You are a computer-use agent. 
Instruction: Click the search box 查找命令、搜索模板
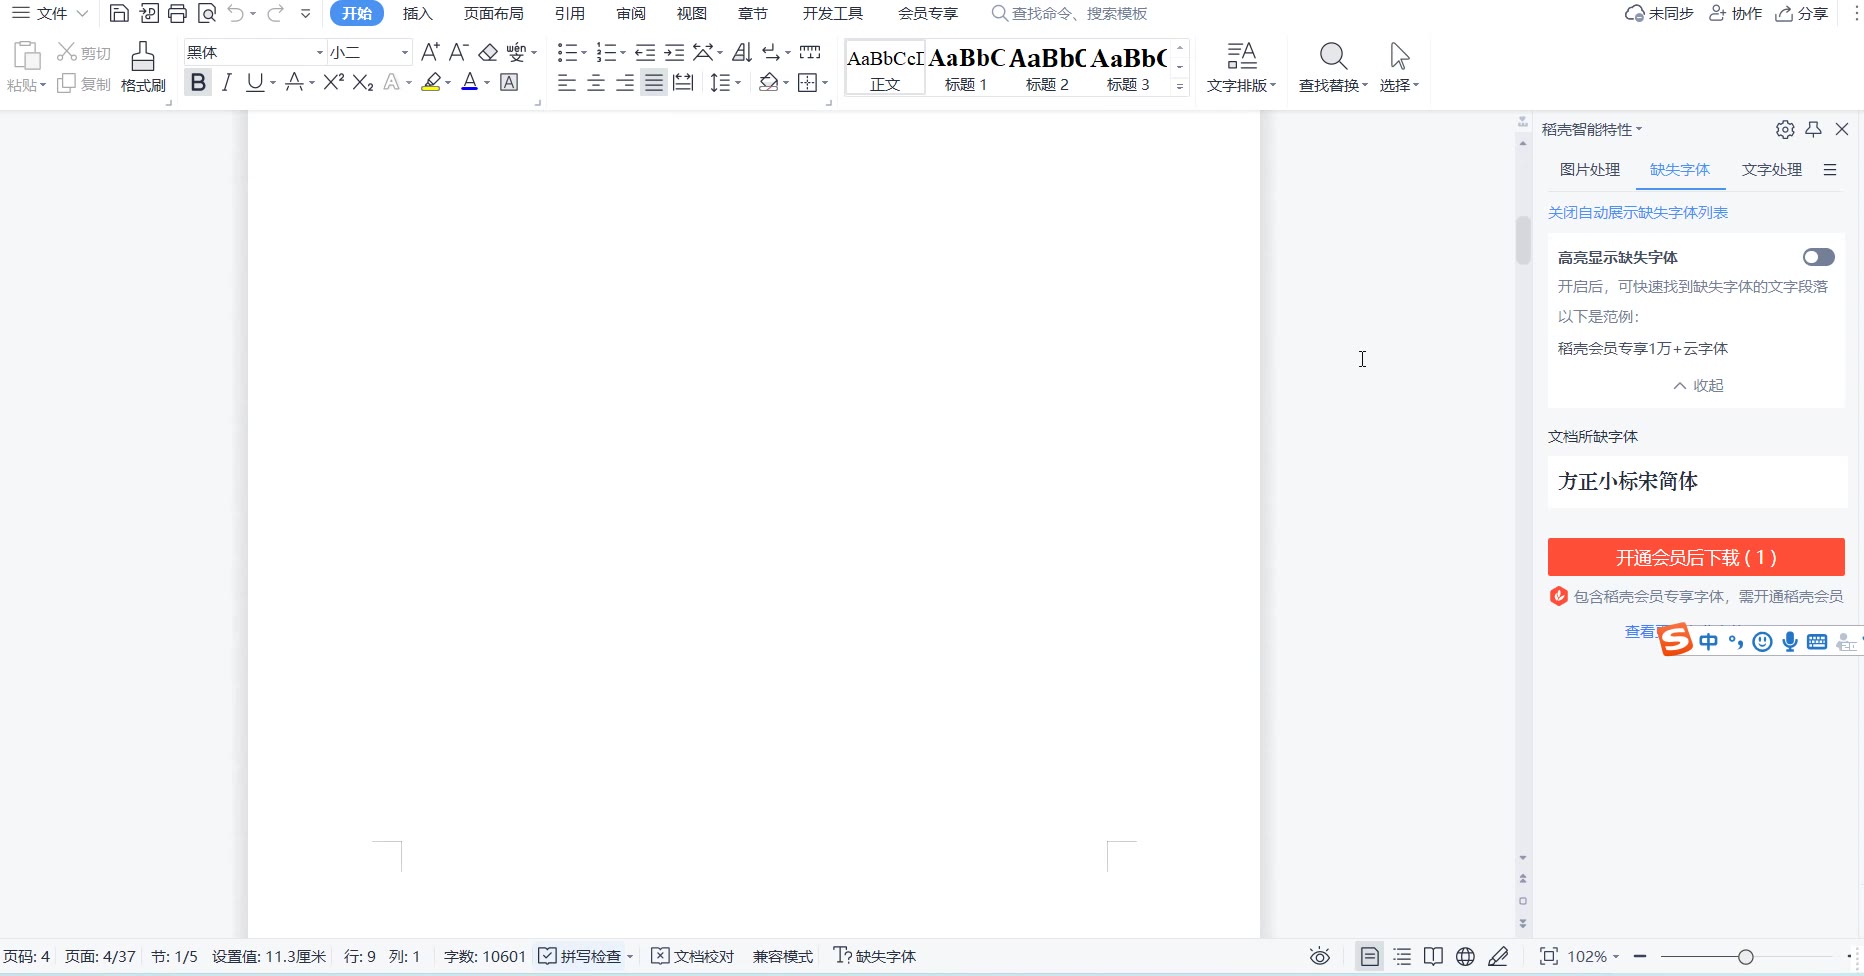coord(1069,14)
